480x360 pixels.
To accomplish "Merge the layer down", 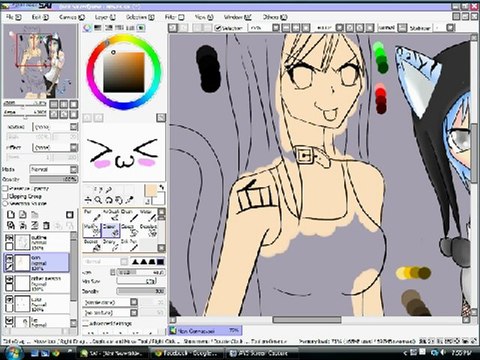I will 23,226.
